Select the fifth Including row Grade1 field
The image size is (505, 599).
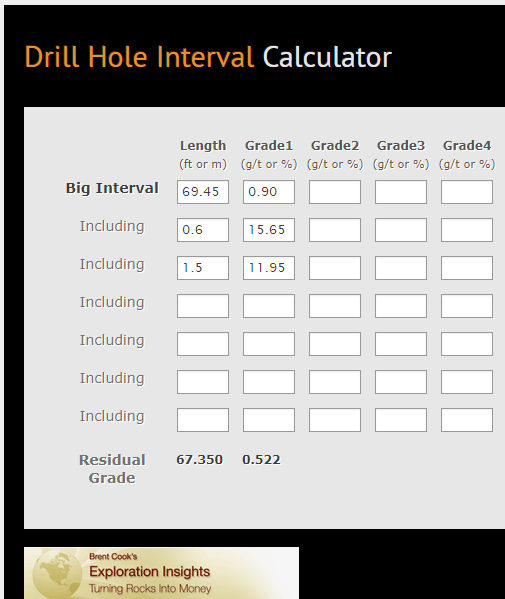[x=269, y=382]
